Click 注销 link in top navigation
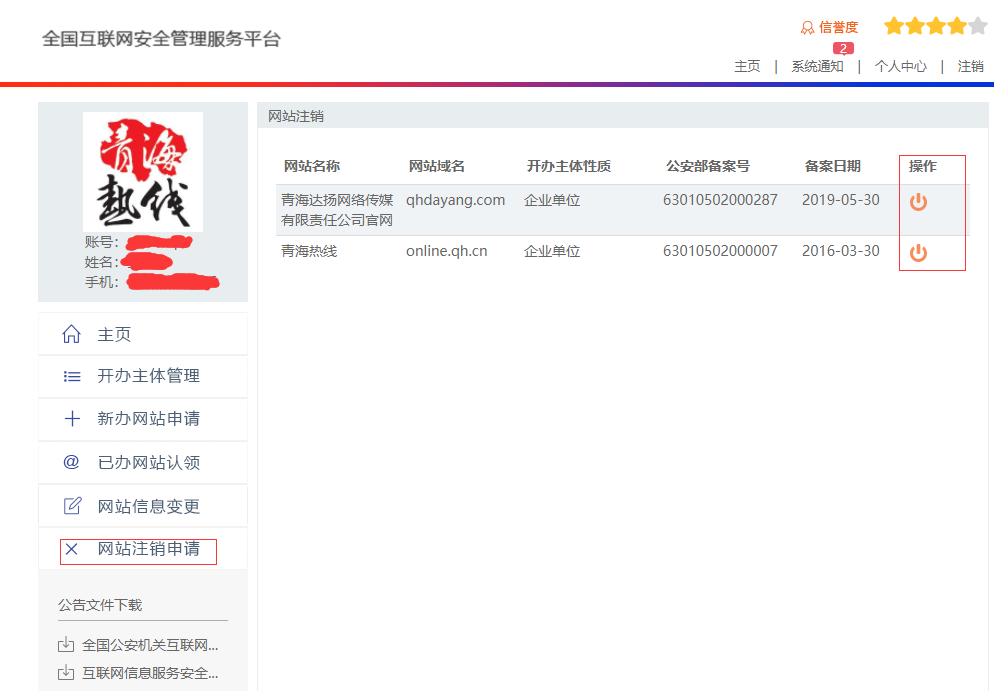 pyautogui.click(x=970, y=66)
